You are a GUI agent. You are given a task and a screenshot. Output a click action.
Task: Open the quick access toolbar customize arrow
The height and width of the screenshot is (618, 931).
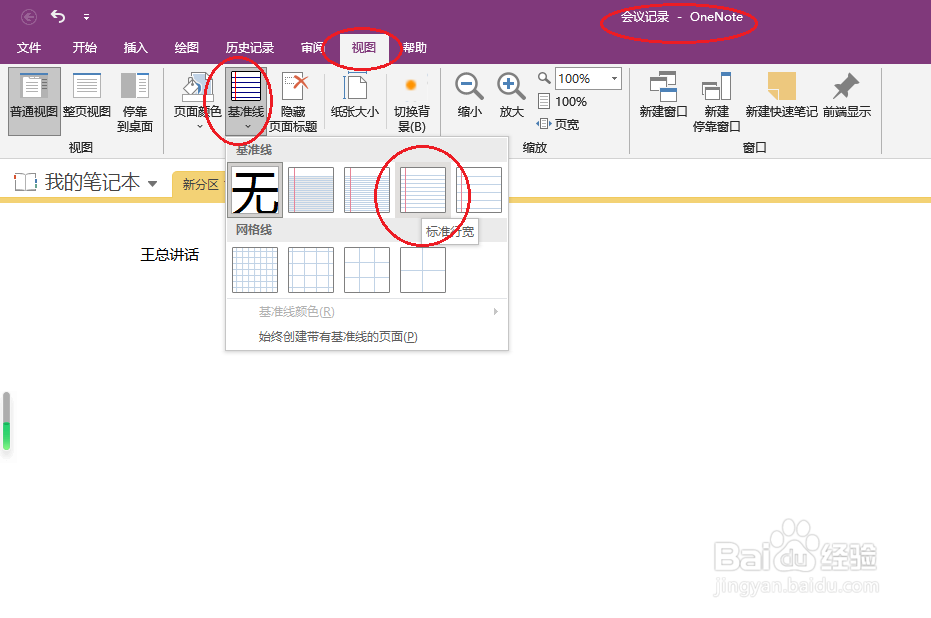coord(87,17)
